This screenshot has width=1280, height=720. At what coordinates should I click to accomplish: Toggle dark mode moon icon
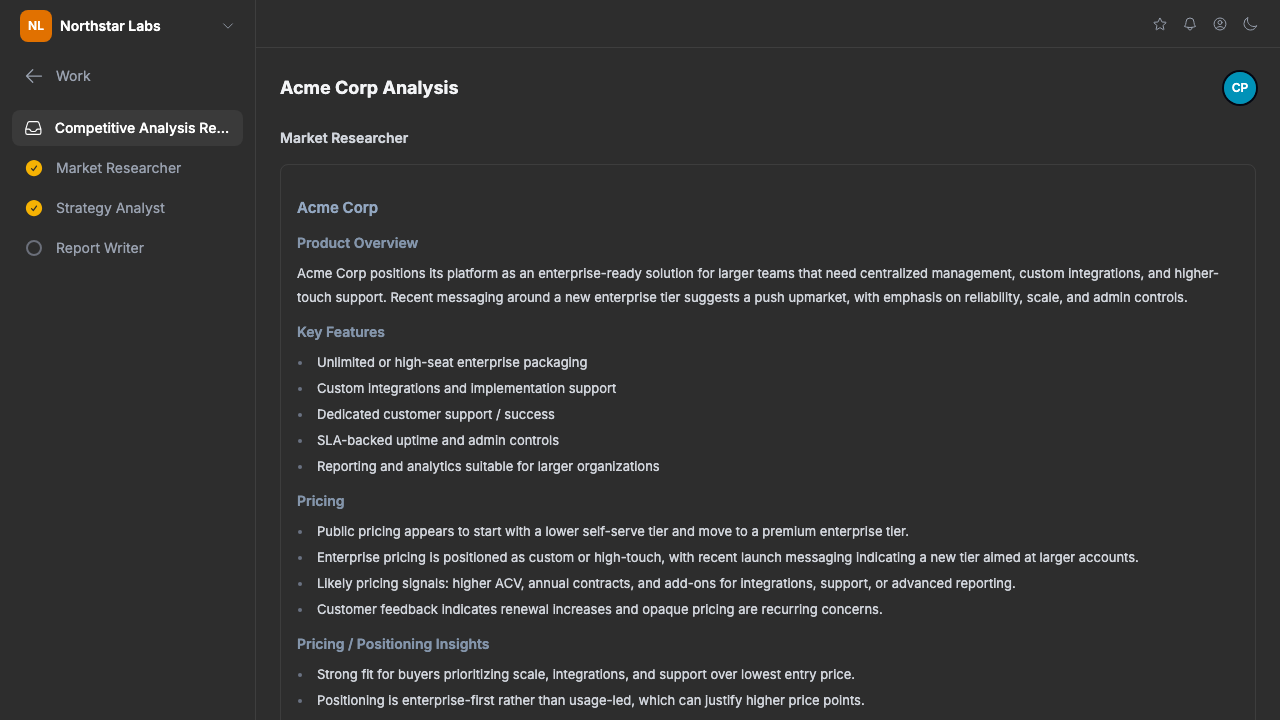click(1250, 24)
